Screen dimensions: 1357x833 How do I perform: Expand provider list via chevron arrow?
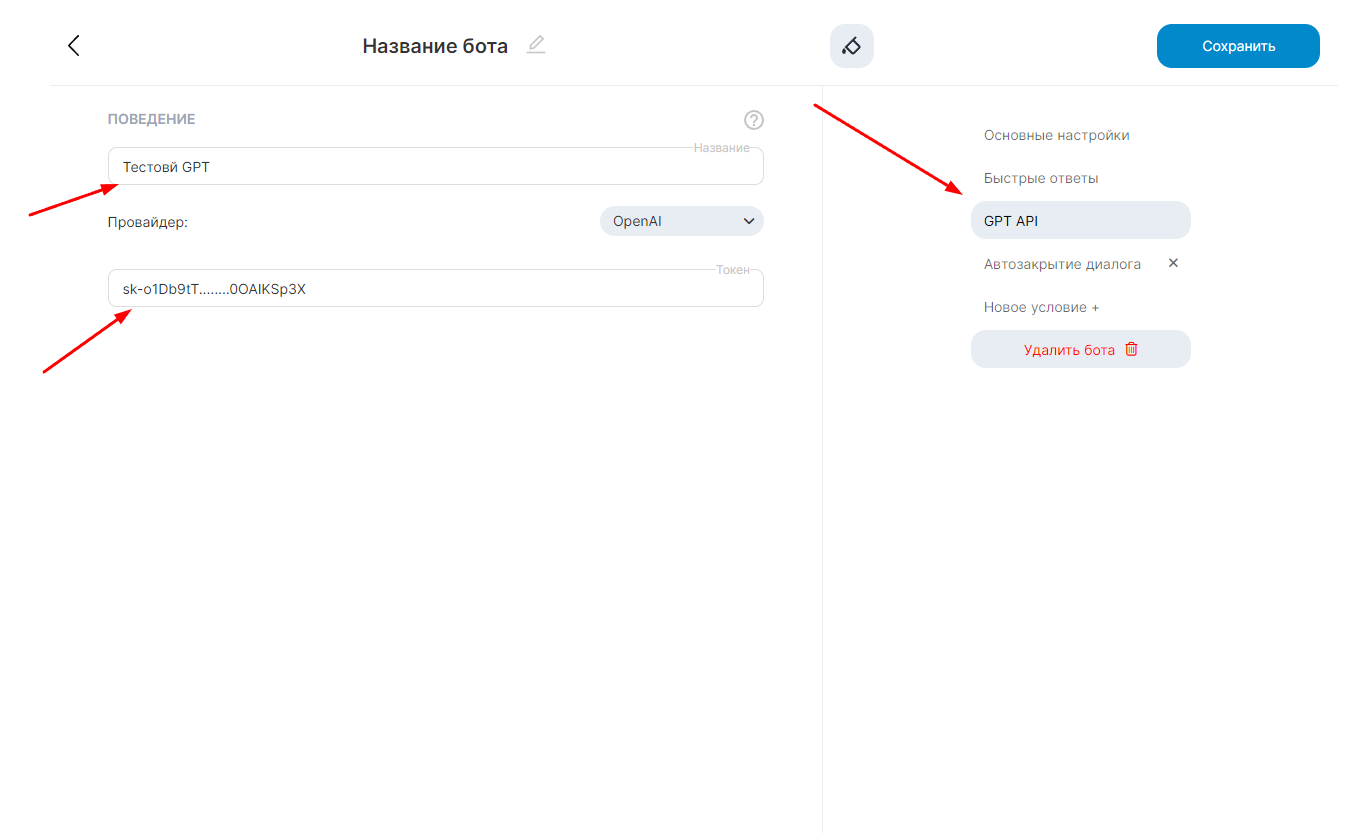click(749, 221)
